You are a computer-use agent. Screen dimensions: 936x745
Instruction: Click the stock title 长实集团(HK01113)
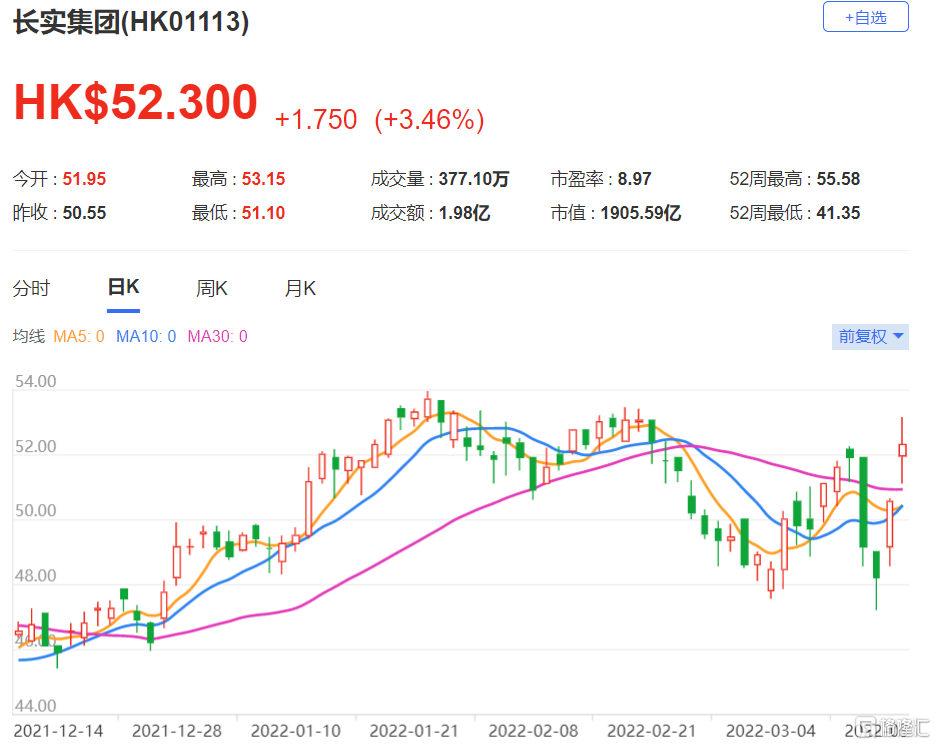point(131,23)
